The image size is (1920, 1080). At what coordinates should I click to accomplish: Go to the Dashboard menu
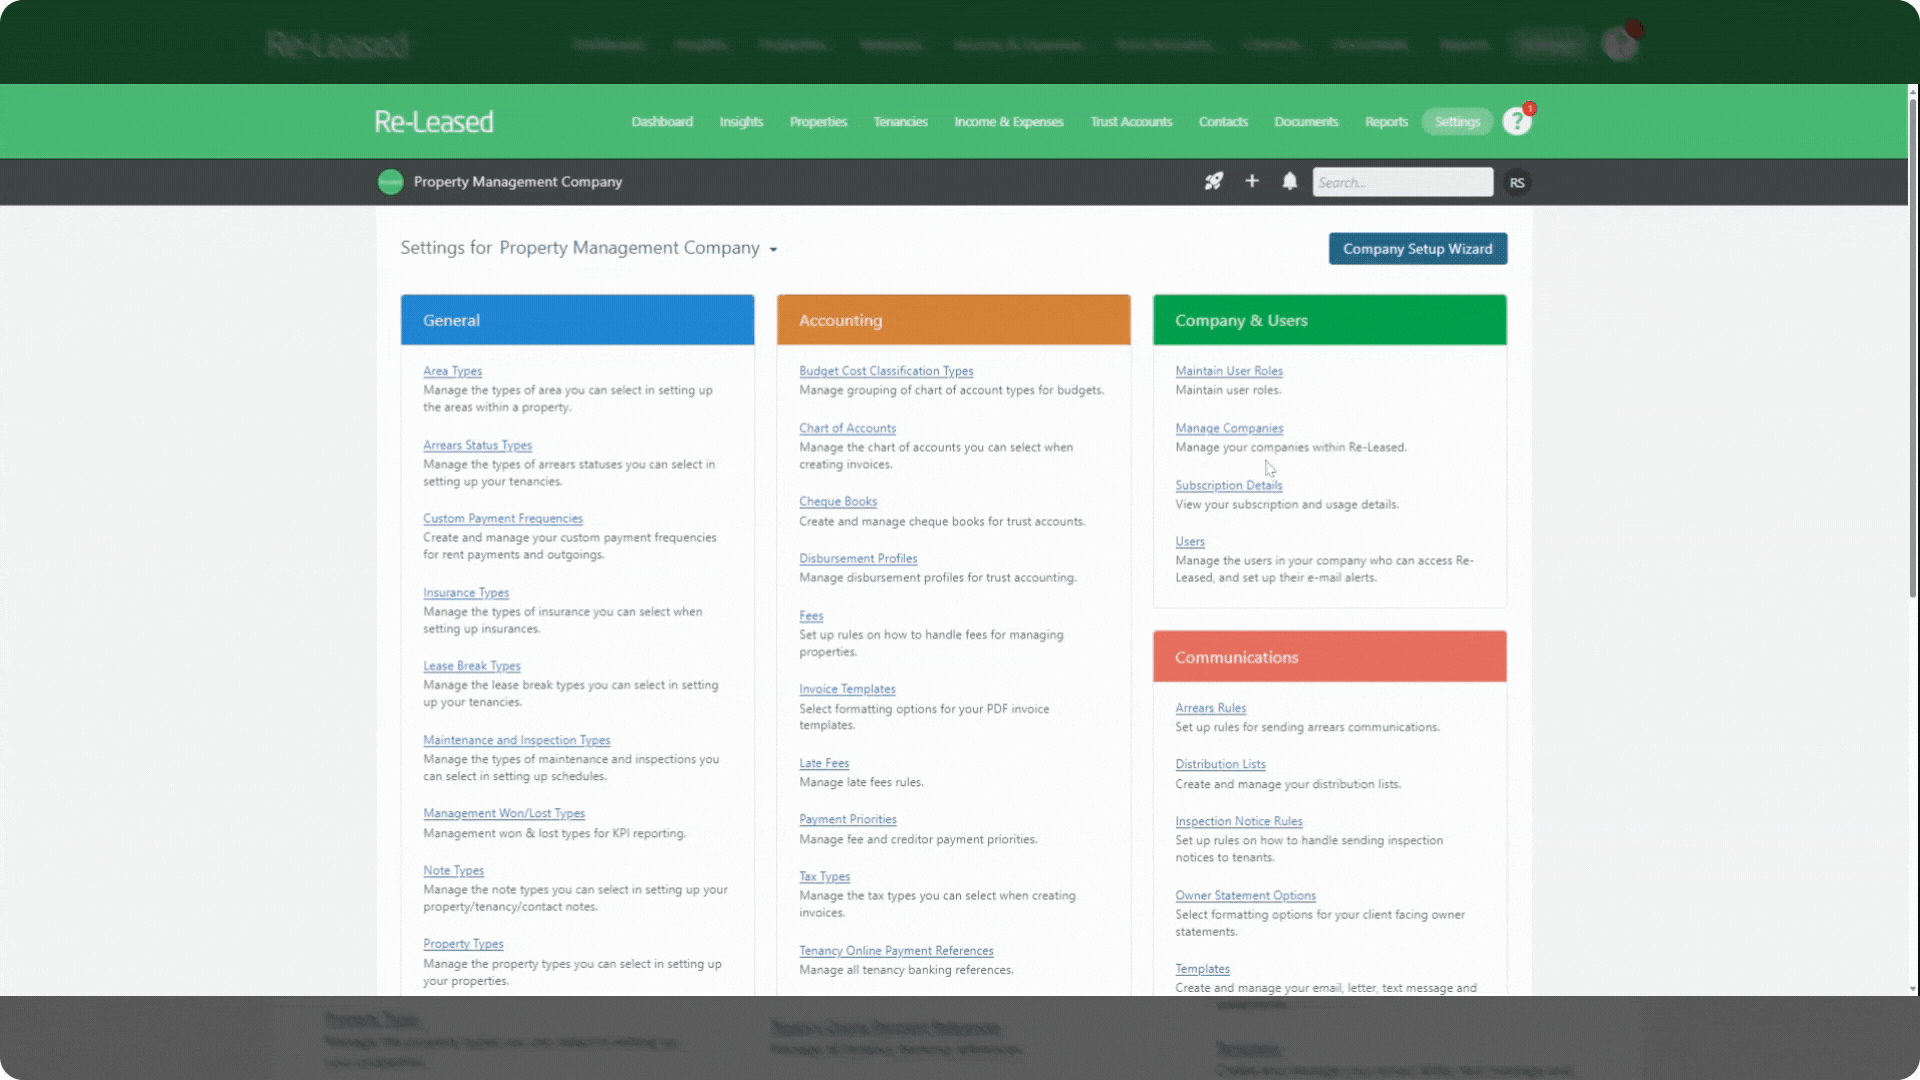pyautogui.click(x=661, y=122)
